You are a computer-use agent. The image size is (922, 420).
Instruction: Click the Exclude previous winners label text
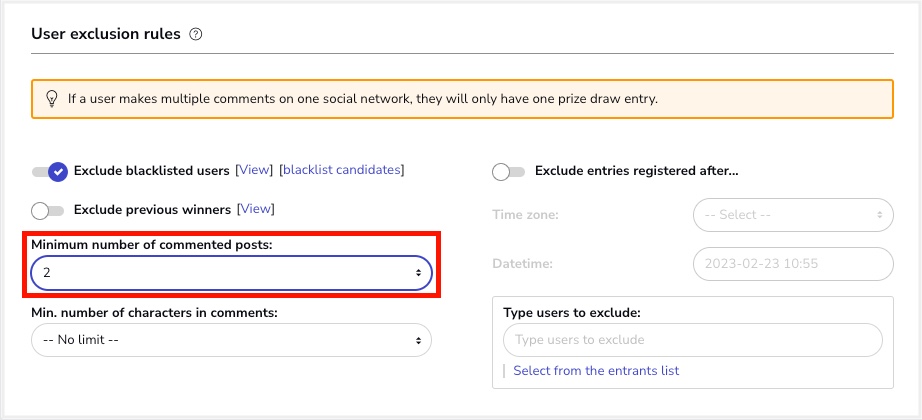pos(152,209)
